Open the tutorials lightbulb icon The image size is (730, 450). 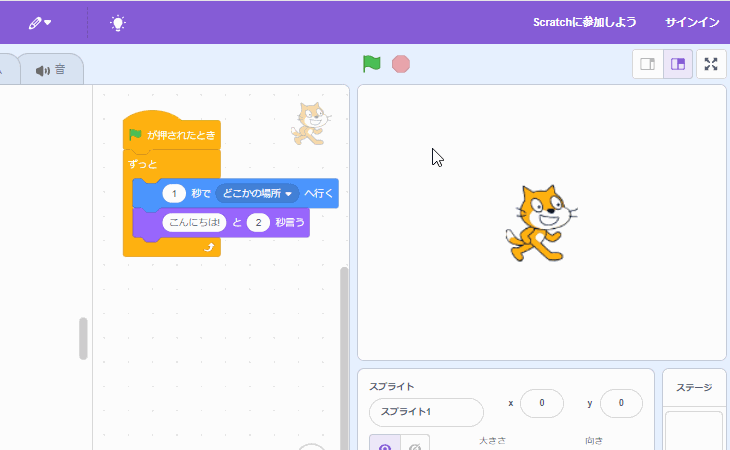coord(118,22)
